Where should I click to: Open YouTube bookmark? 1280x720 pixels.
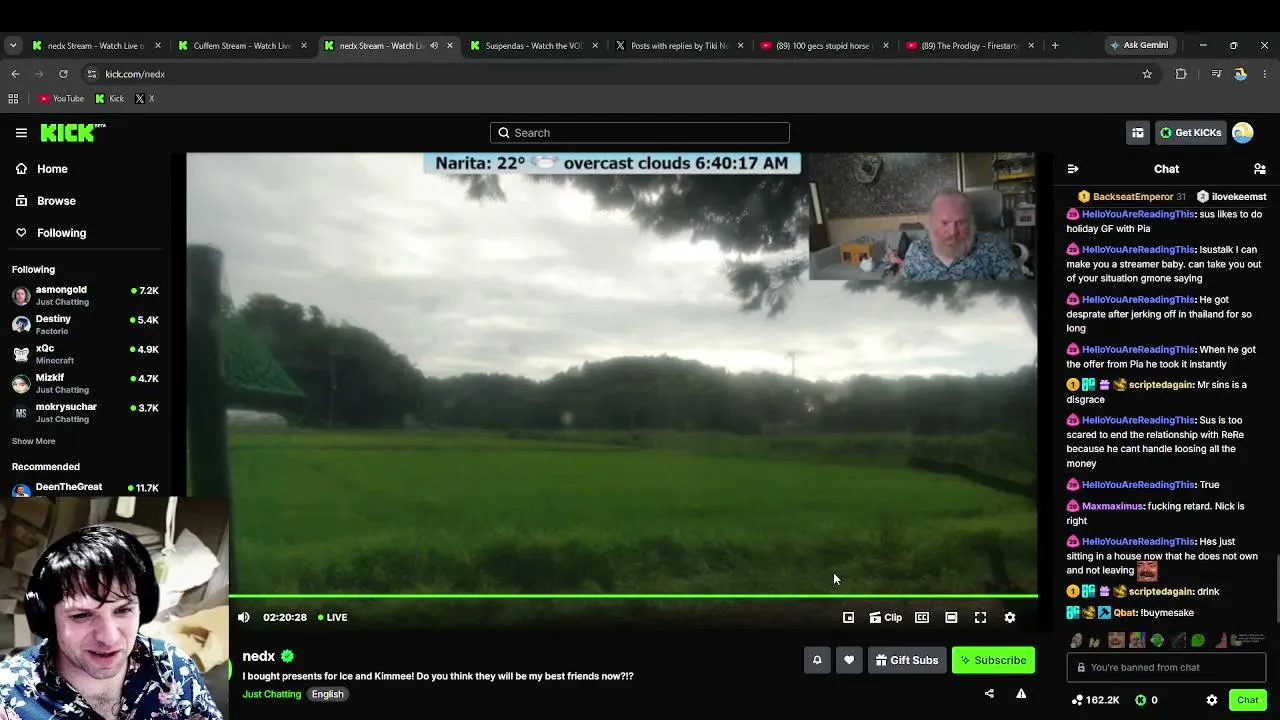[61, 98]
